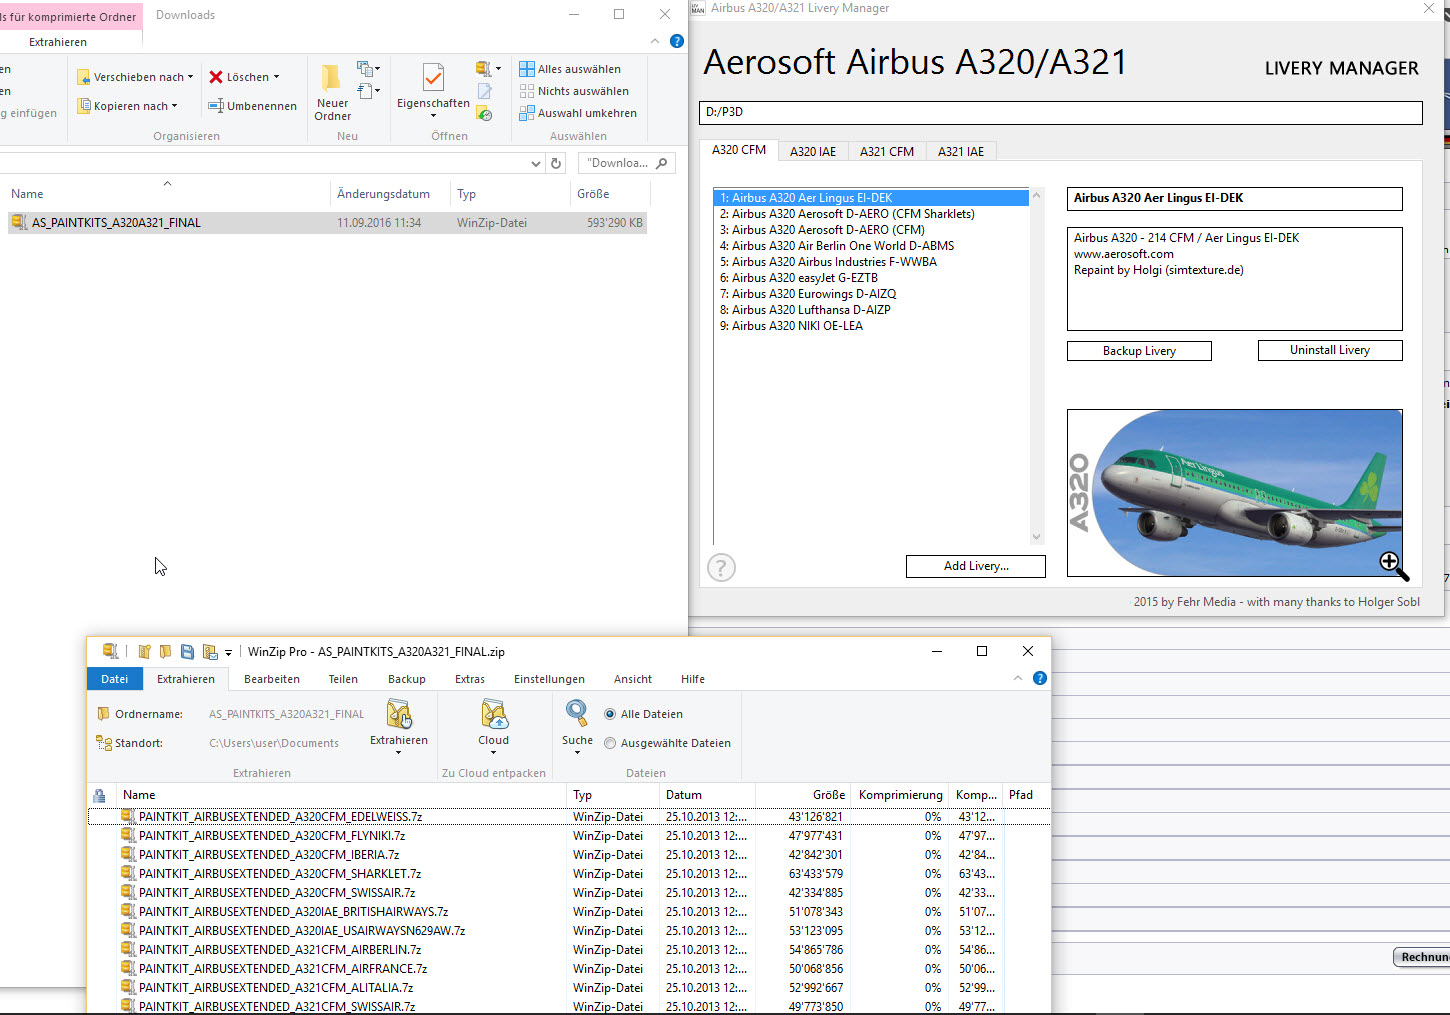
Task: Click the Uninstall Livery button
Action: pyautogui.click(x=1330, y=350)
